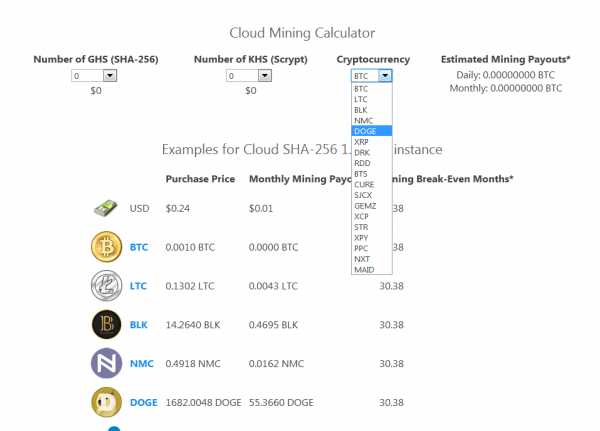Image resolution: width=600 pixels, height=431 pixels.
Task: Select LTC in the cryptocurrency list
Action: point(372,100)
